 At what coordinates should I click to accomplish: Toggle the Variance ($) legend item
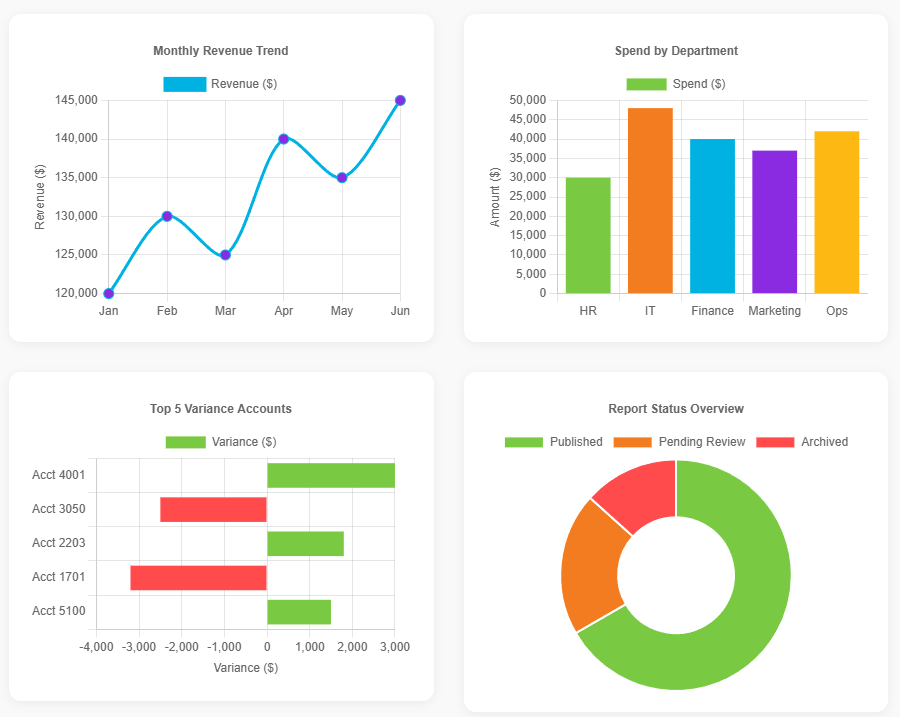point(220,442)
